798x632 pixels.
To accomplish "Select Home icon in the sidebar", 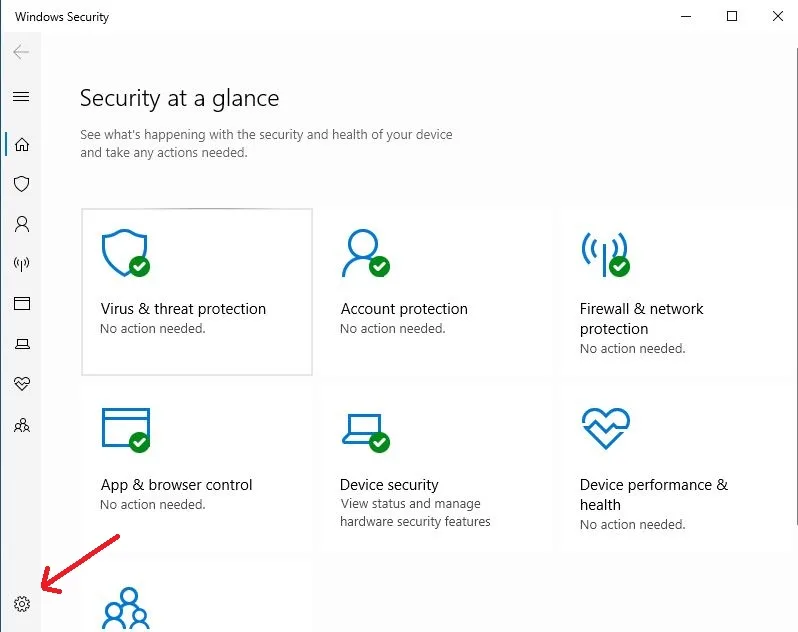I will click(x=21, y=144).
